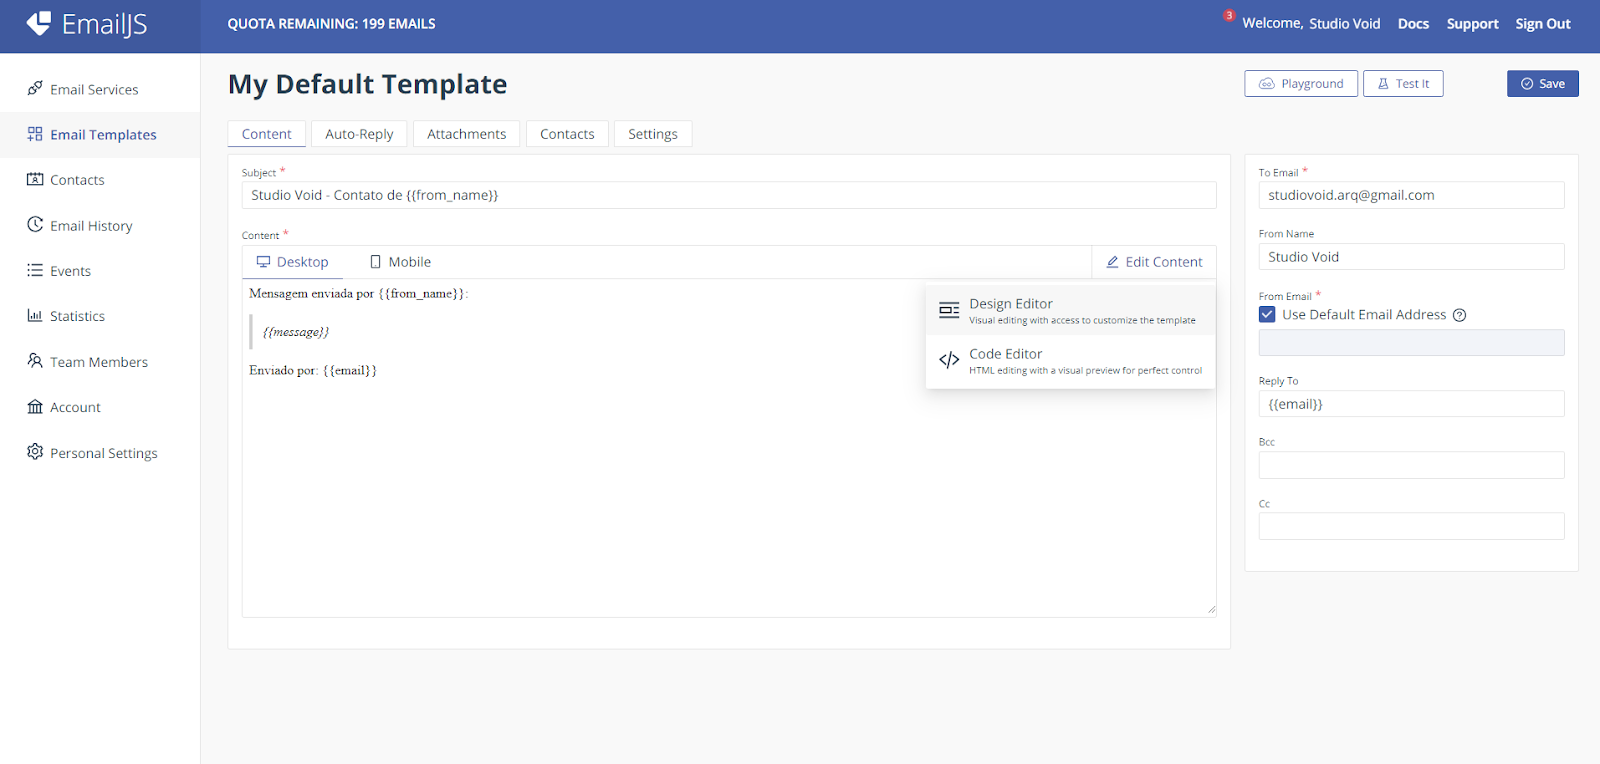This screenshot has height=764, width=1600.
Task: Click the 'Enviado por: {{email}}' line
Action: [x=313, y=370]
